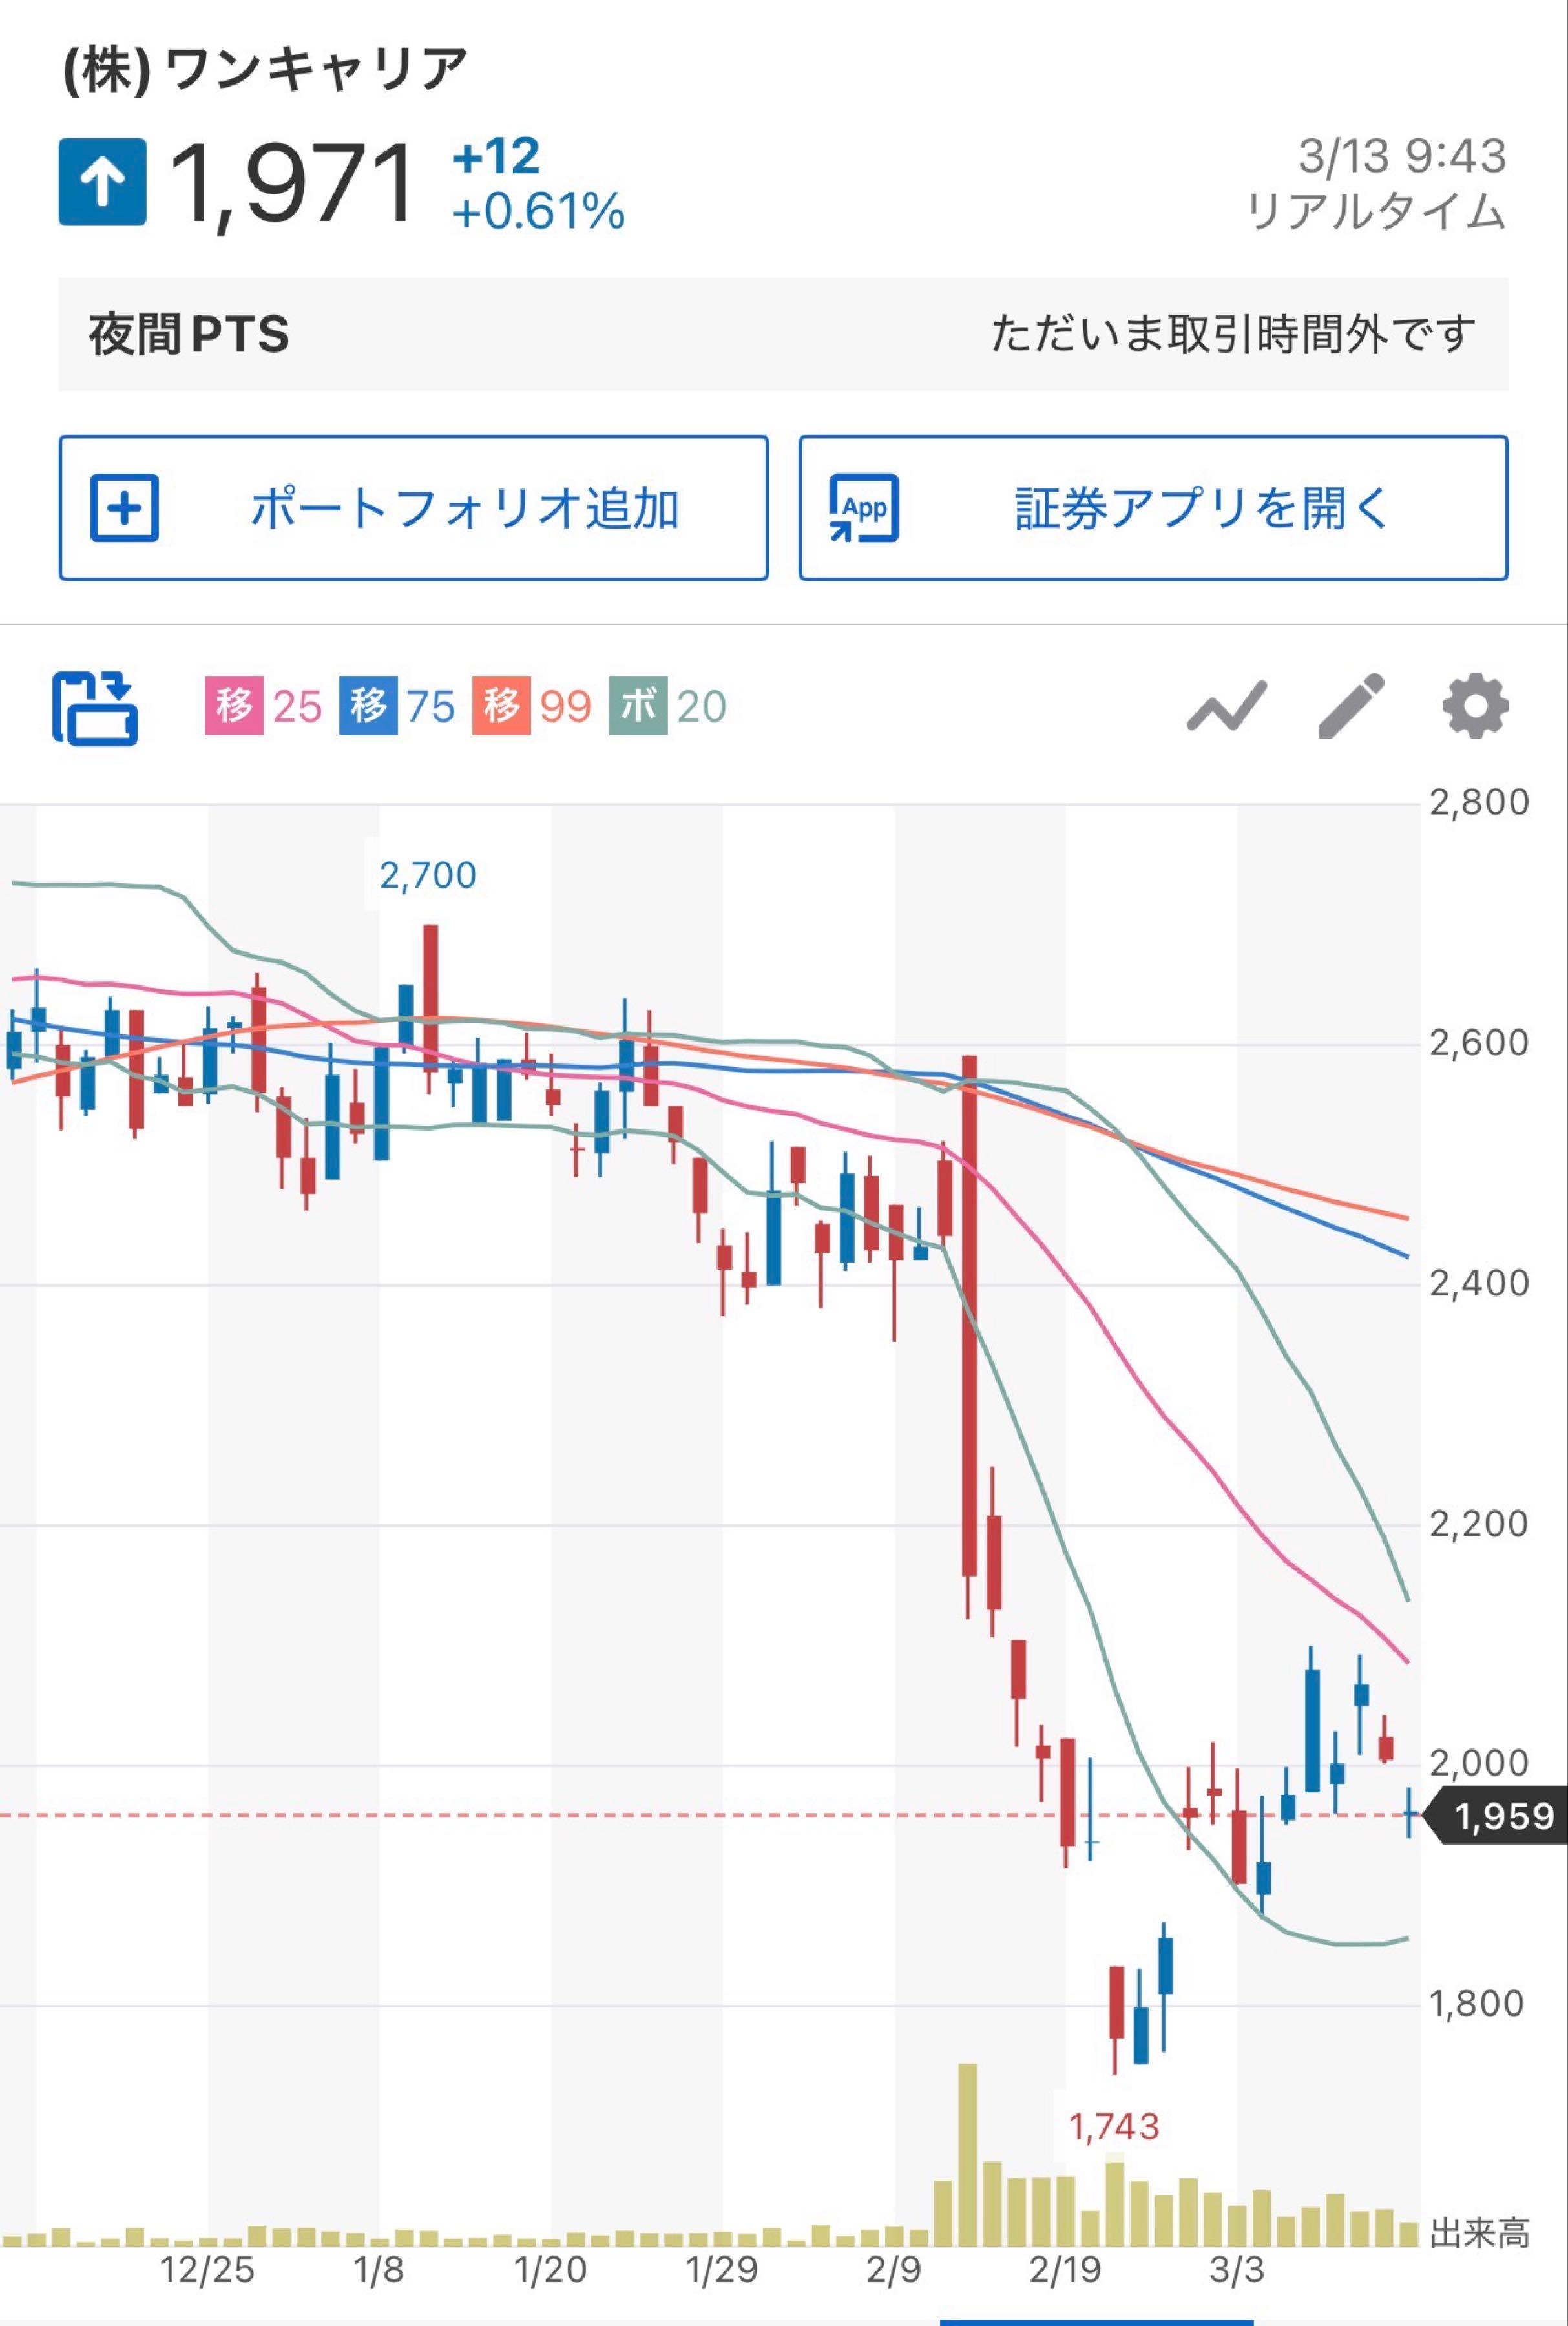Toggle the 99-day moving average indicator

click(x=531, y=707)
